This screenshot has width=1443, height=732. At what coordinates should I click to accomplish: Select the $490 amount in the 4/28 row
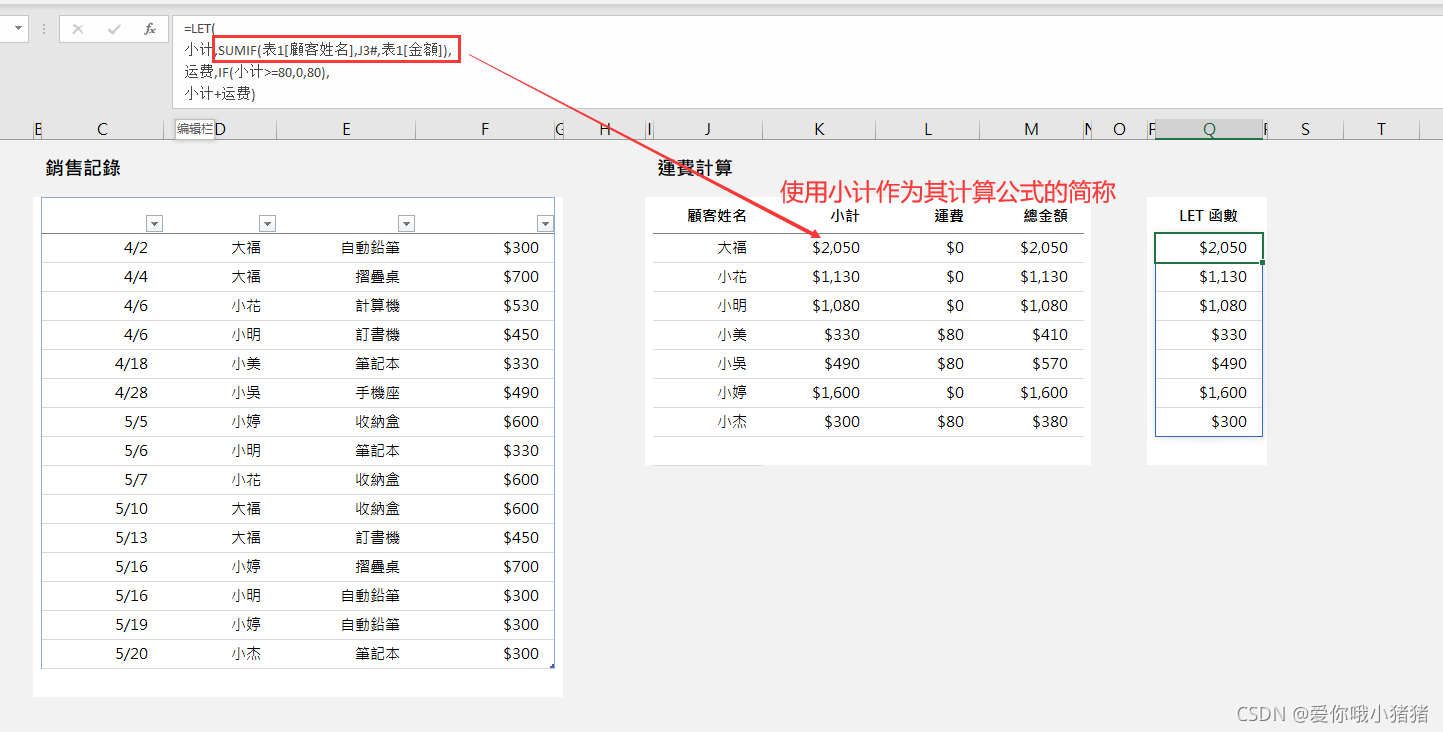pos(485,393)
